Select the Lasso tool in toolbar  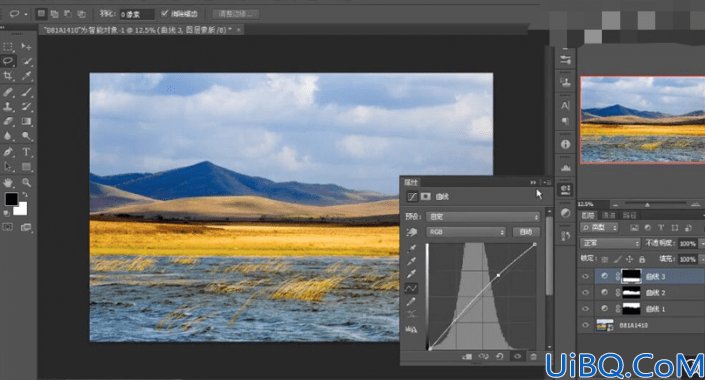click(x=8, y=61)
